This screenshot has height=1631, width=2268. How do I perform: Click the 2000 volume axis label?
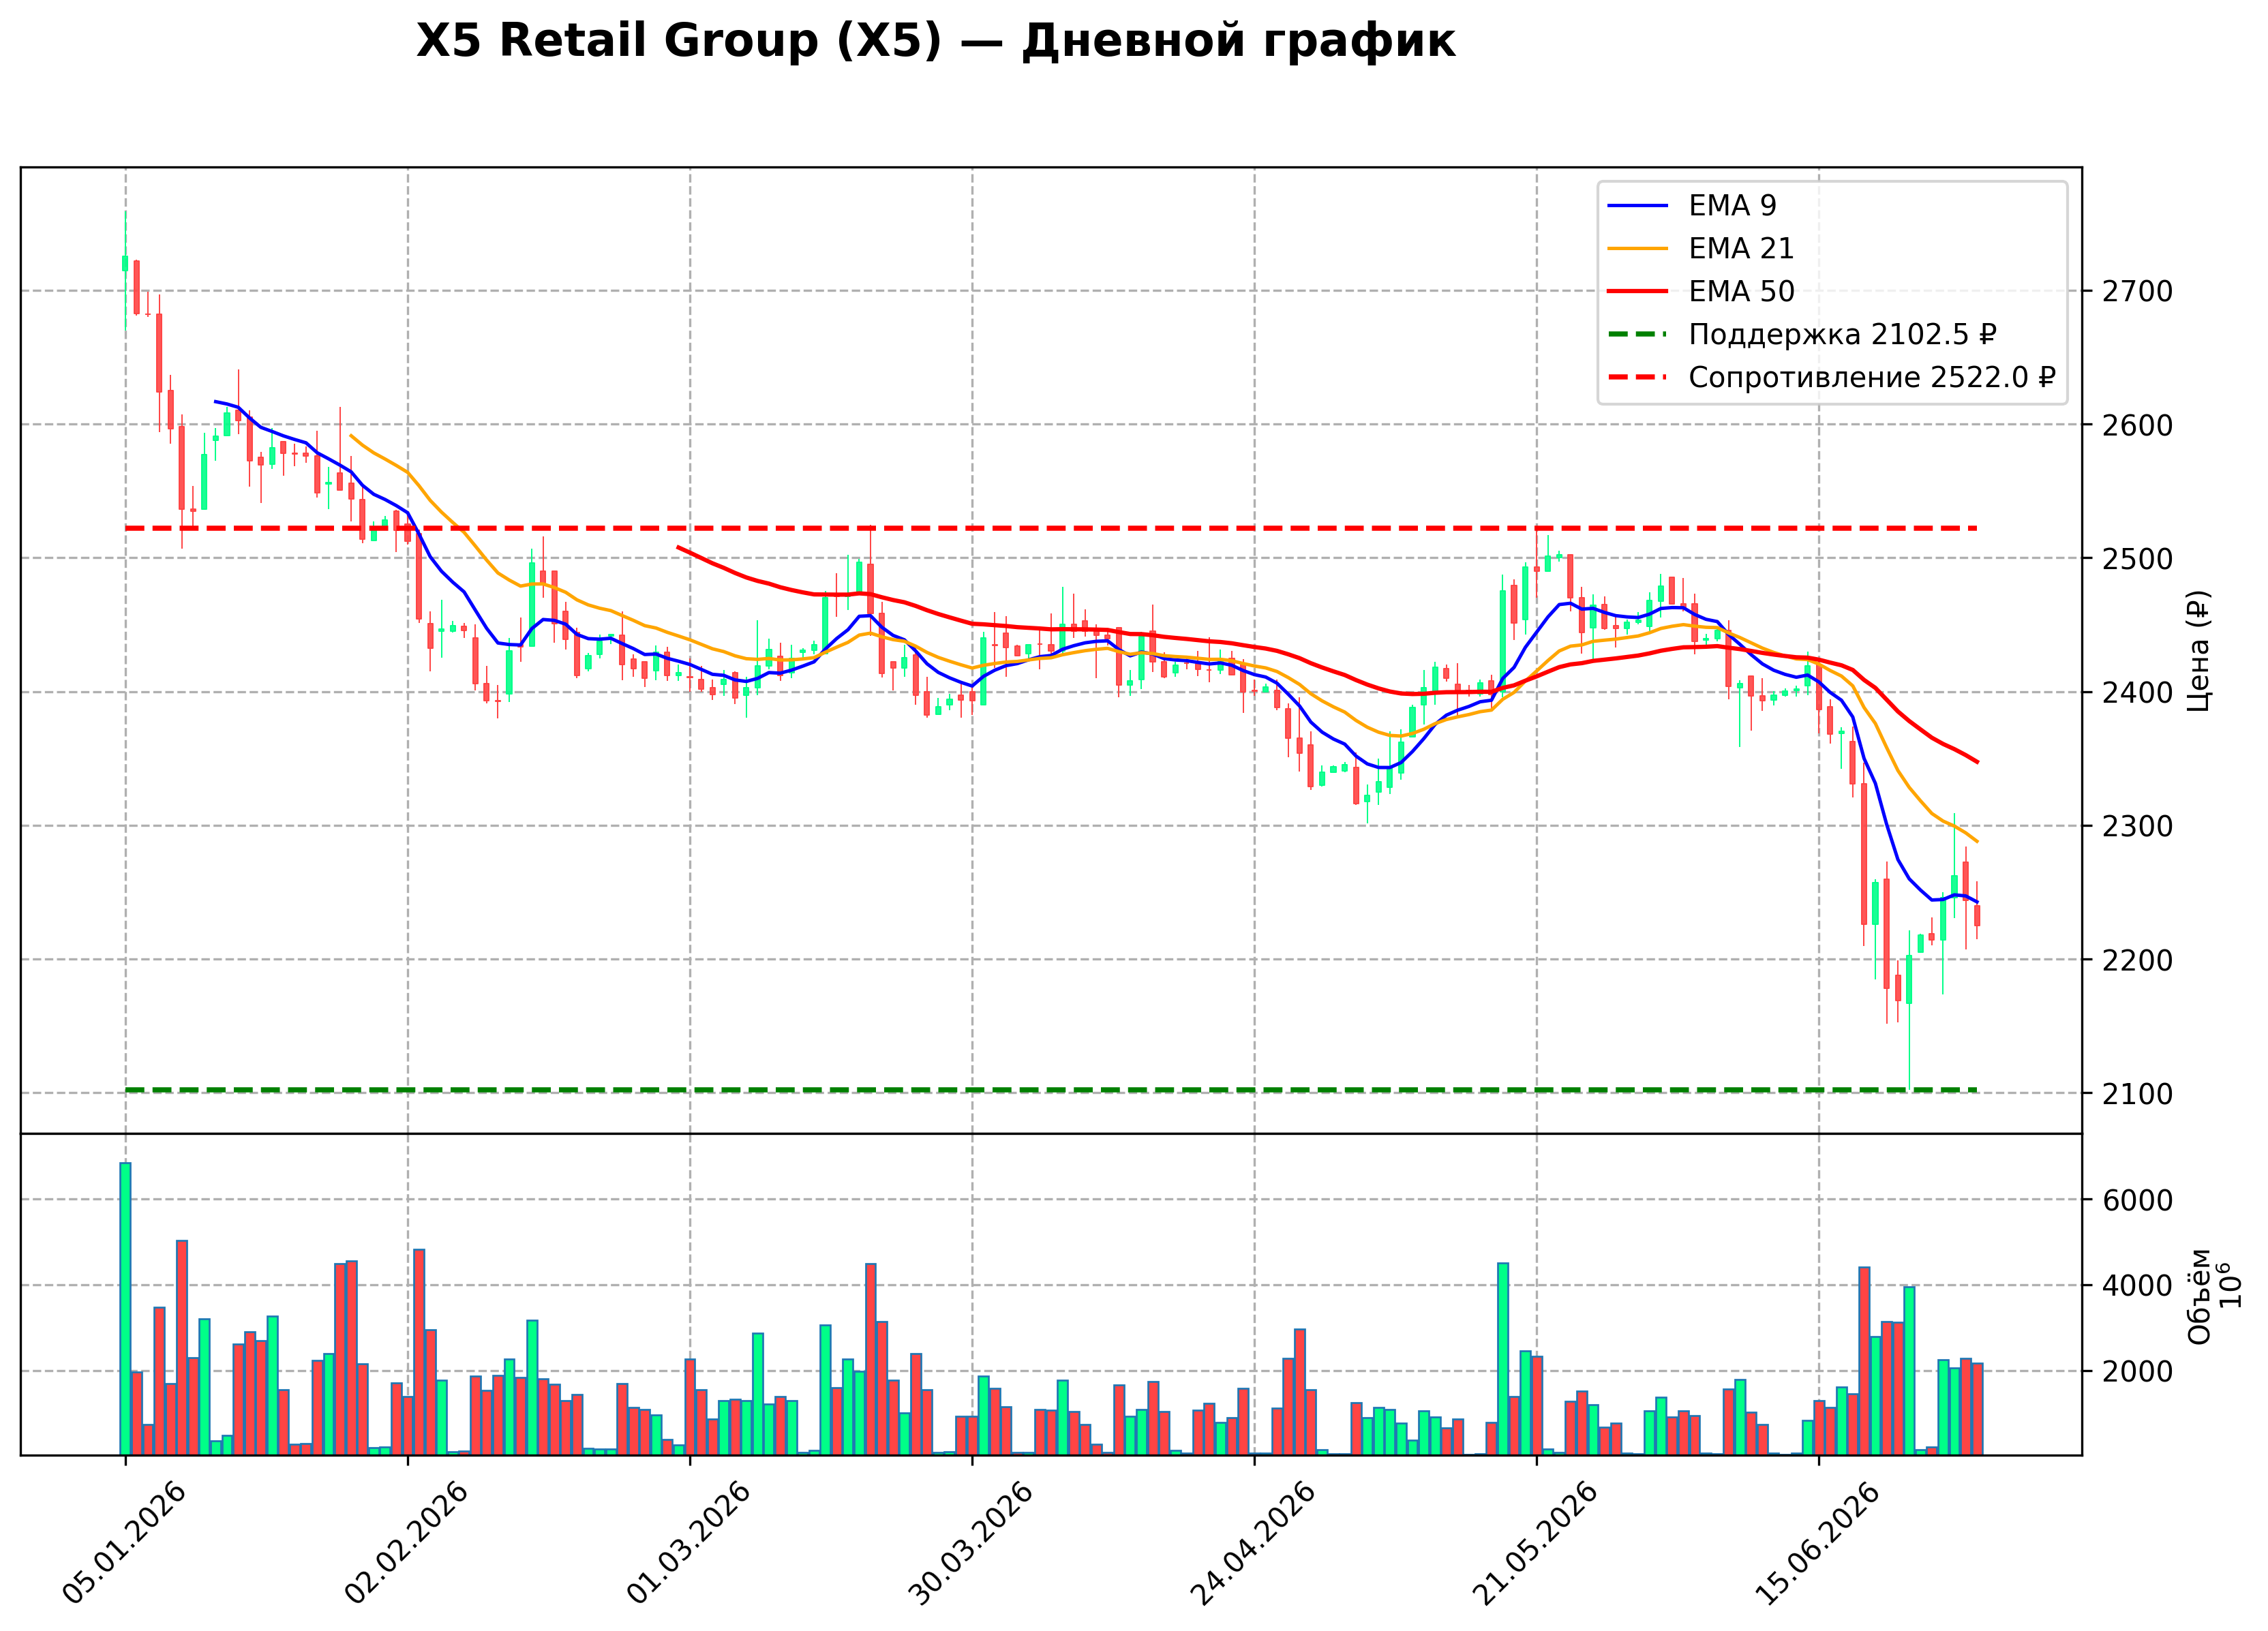click(2137, 1372)
